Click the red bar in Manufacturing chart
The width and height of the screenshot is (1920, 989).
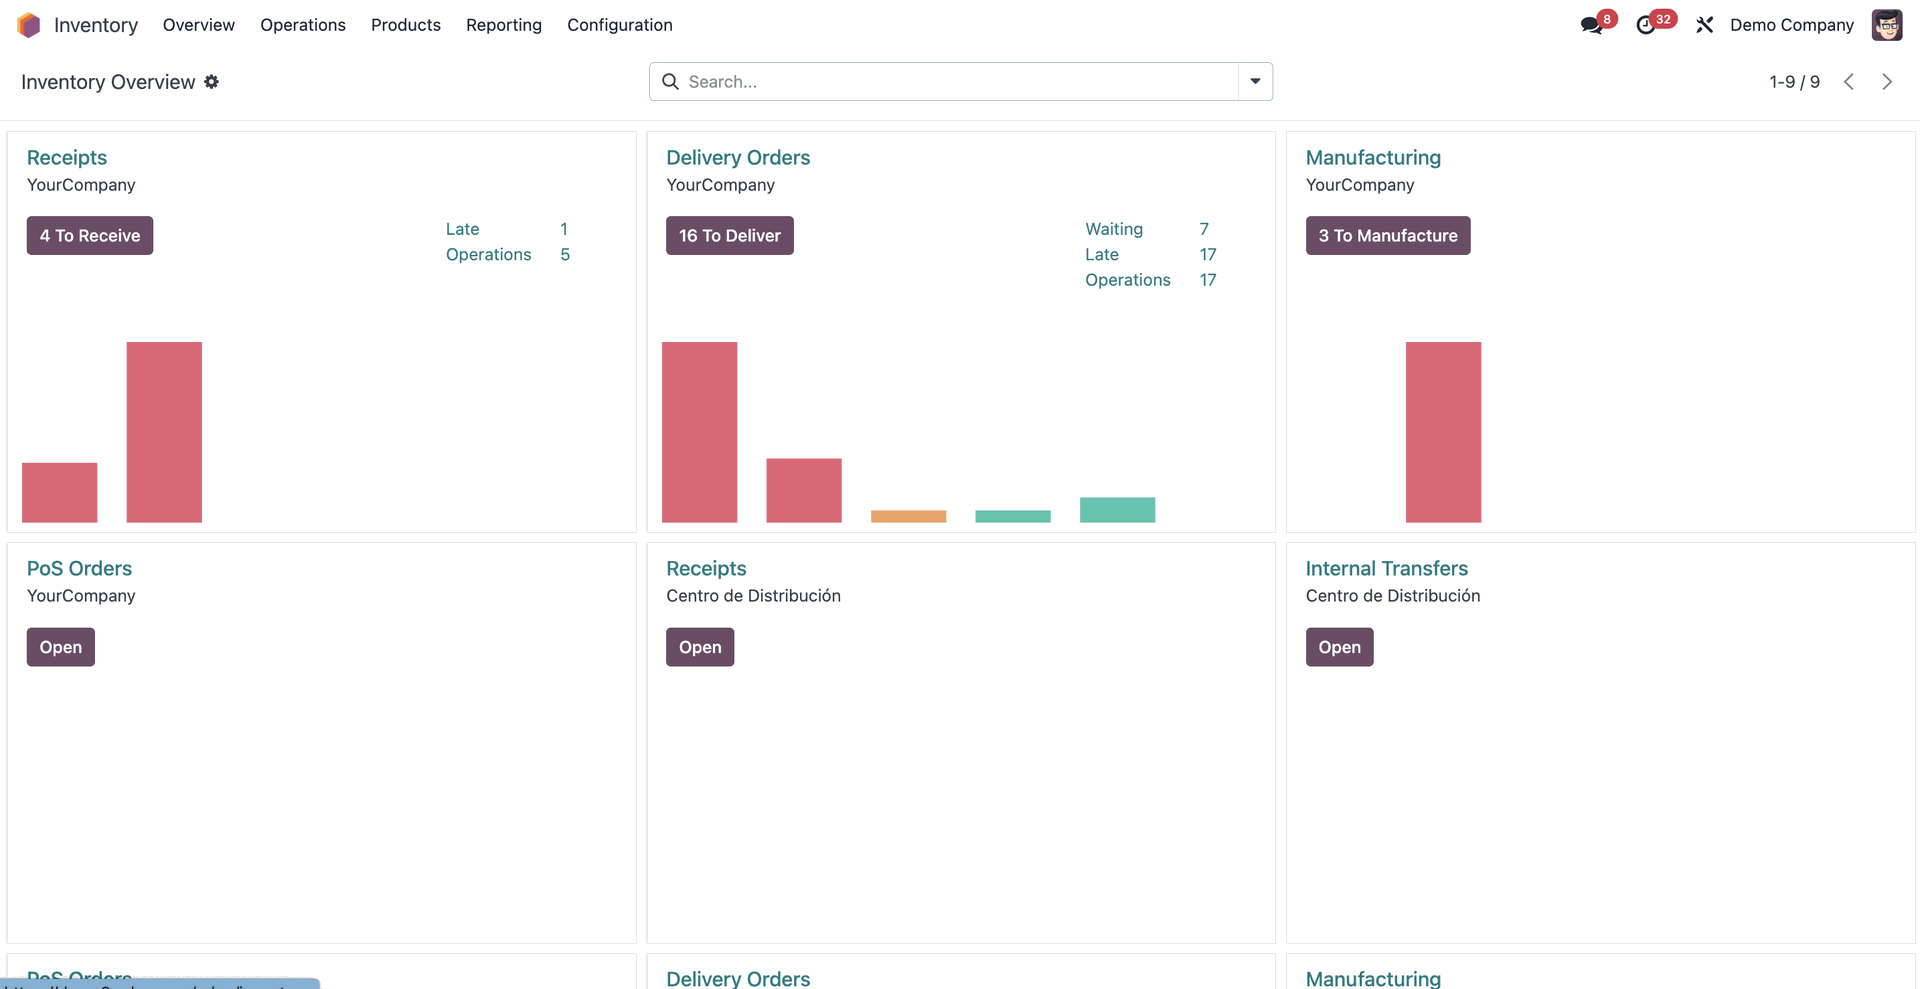pyautogui.click(x=1444, y=432)
